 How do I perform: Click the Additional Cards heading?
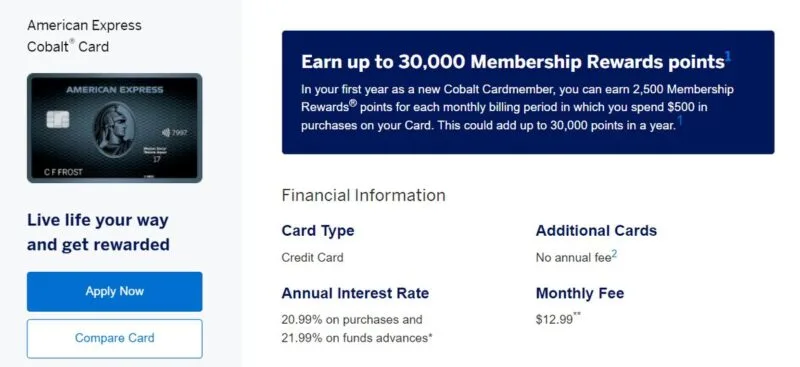(x=596, y=230)
